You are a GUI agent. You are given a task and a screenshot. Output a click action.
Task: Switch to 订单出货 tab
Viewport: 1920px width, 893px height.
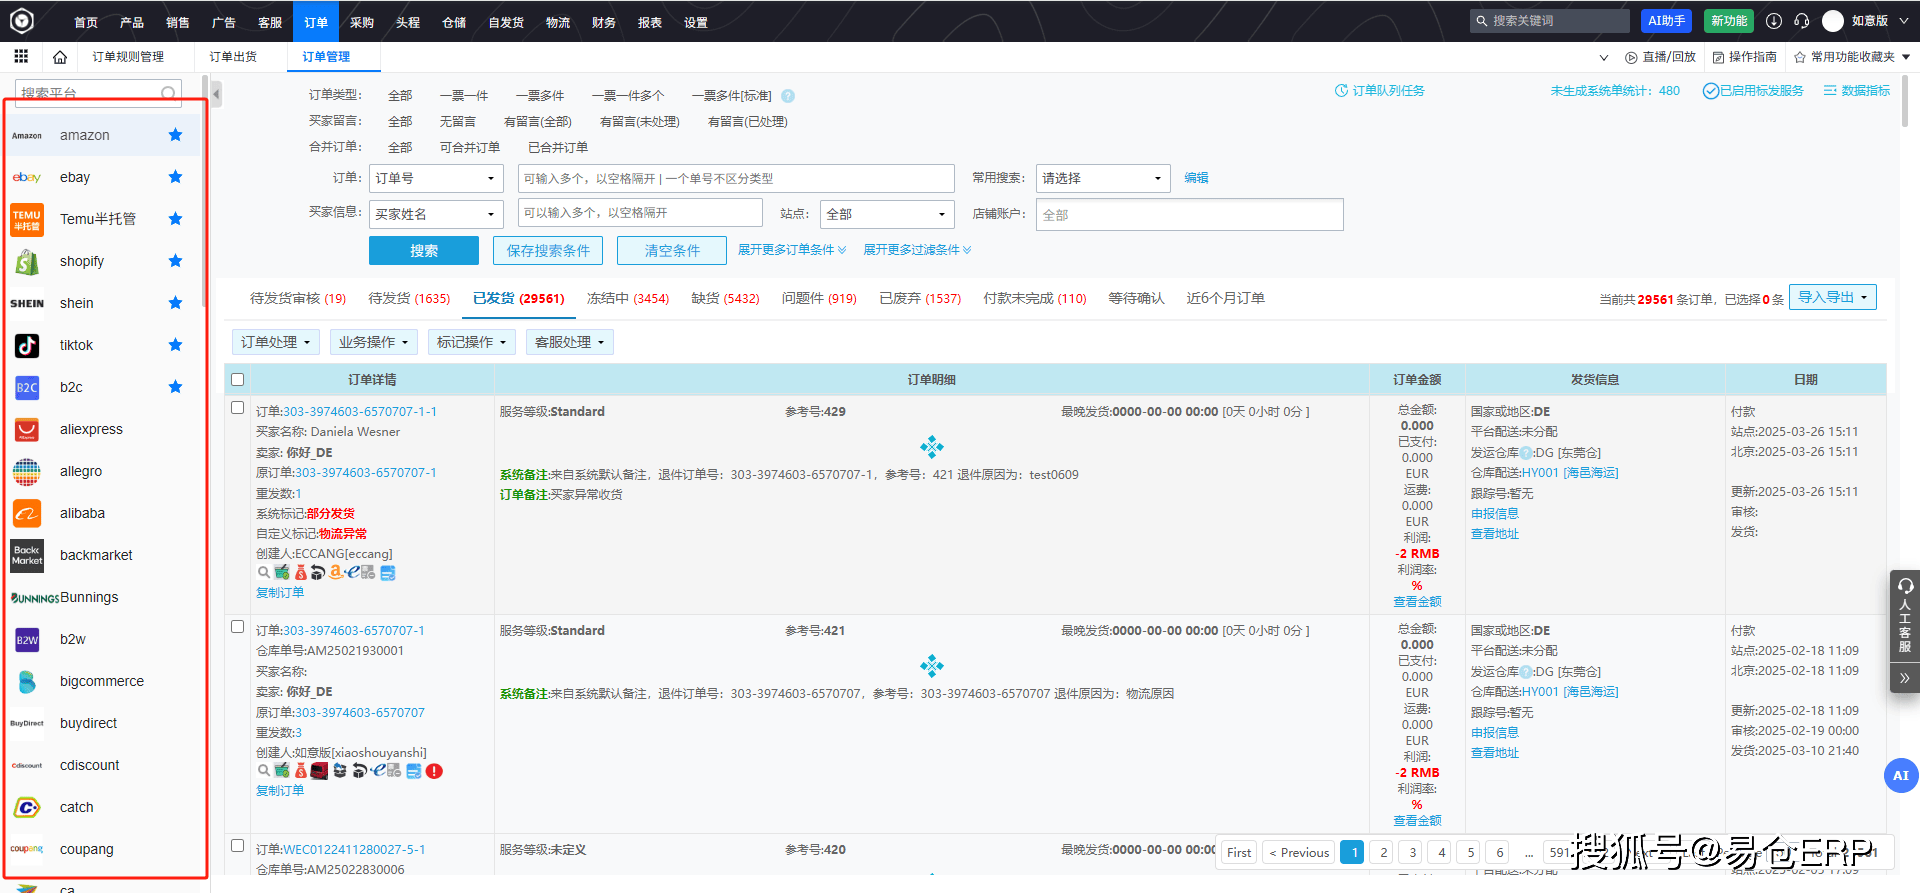coord(233,57)
